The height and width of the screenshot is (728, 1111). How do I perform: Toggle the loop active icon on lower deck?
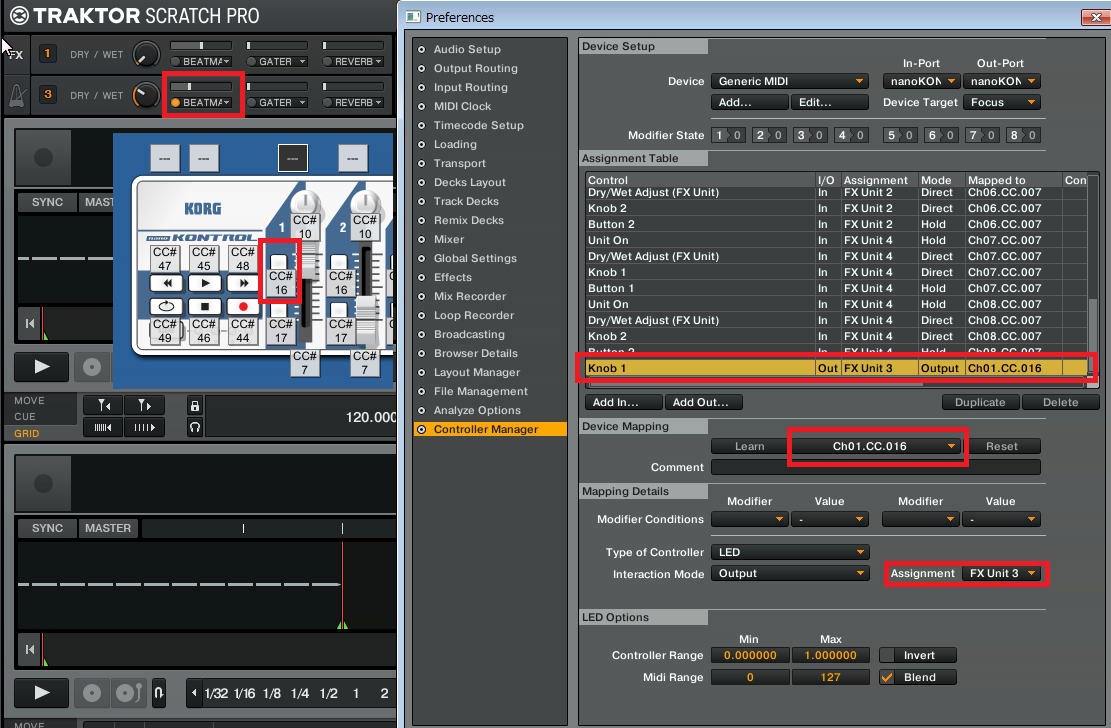tap(159, 693)
